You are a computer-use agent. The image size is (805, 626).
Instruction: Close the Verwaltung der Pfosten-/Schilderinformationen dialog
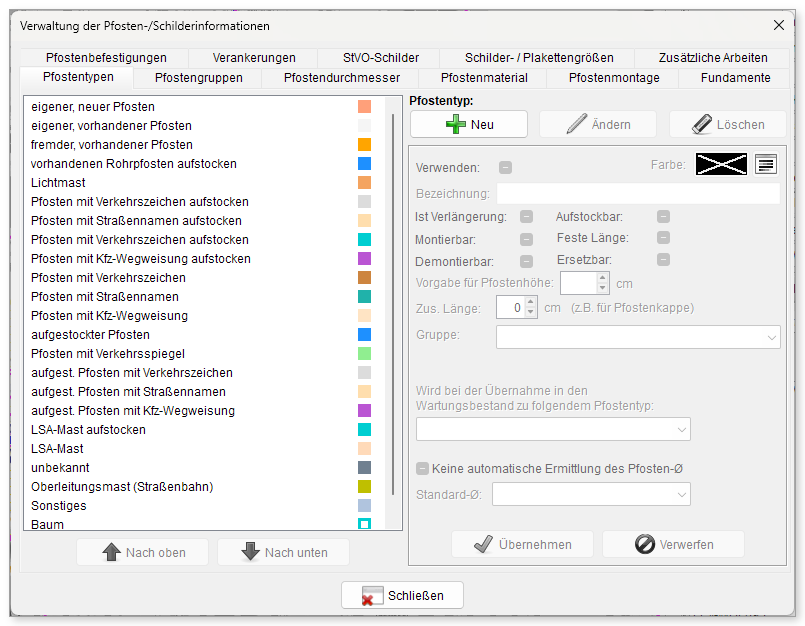pos(778,25)
